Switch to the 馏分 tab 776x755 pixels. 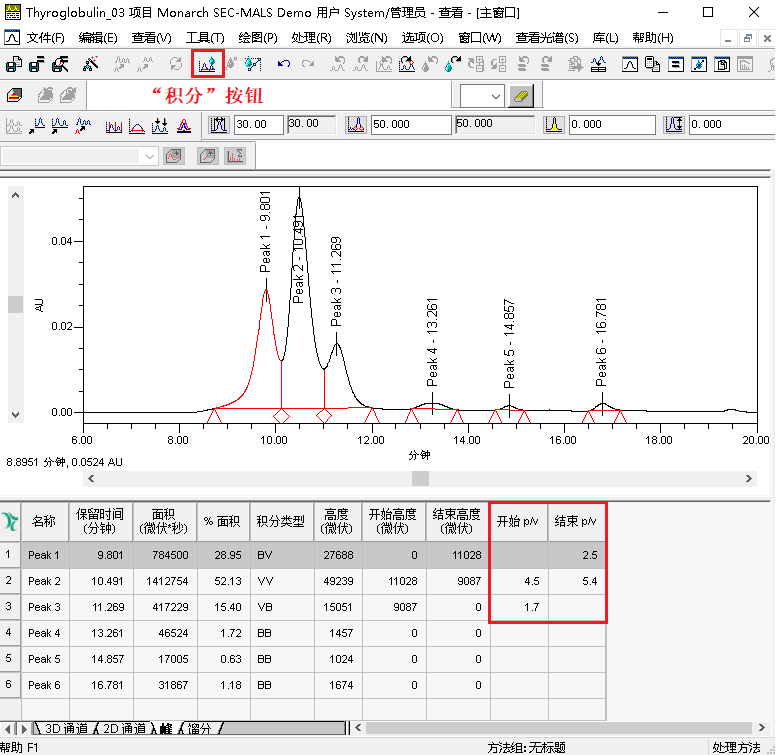(x=202, y=728)
